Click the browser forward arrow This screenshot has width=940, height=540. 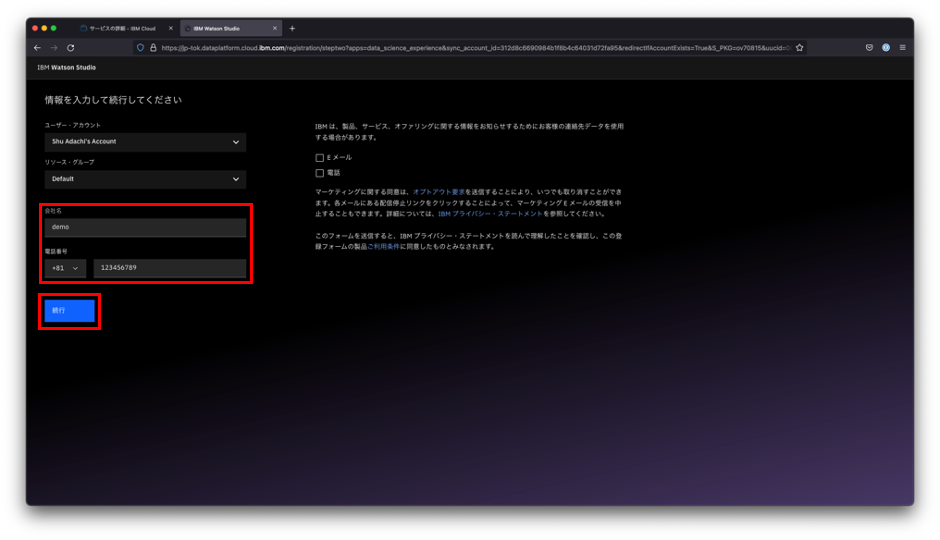pos(54,48)
